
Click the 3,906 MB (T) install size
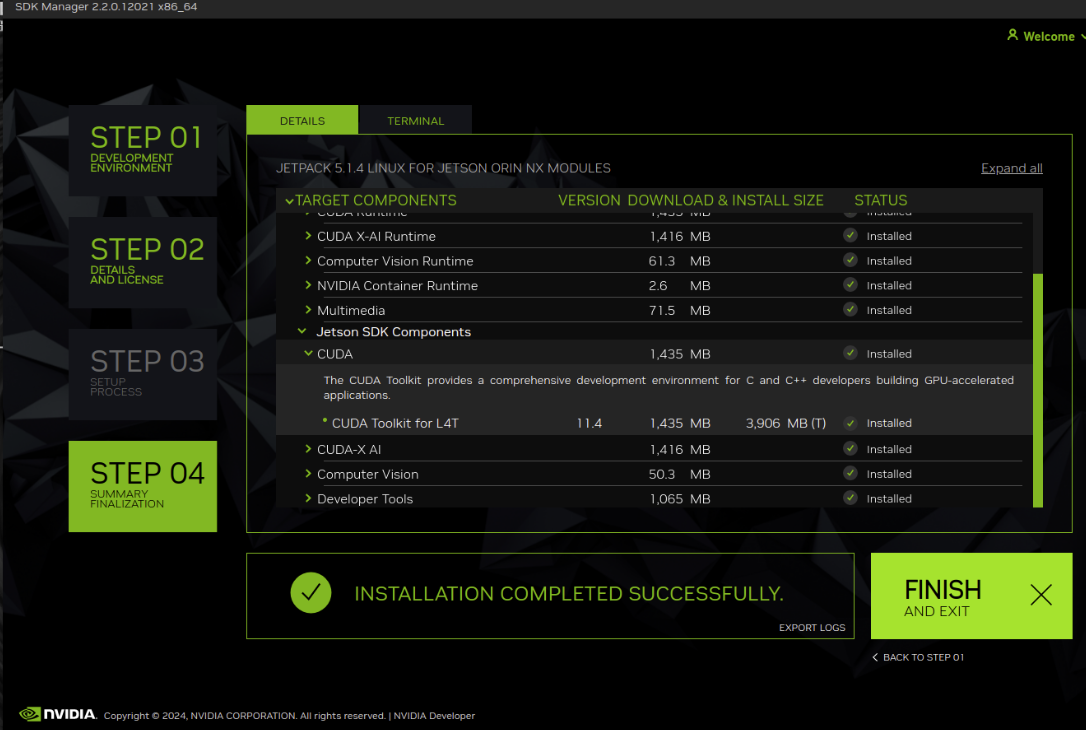click(x=785, y=423)
